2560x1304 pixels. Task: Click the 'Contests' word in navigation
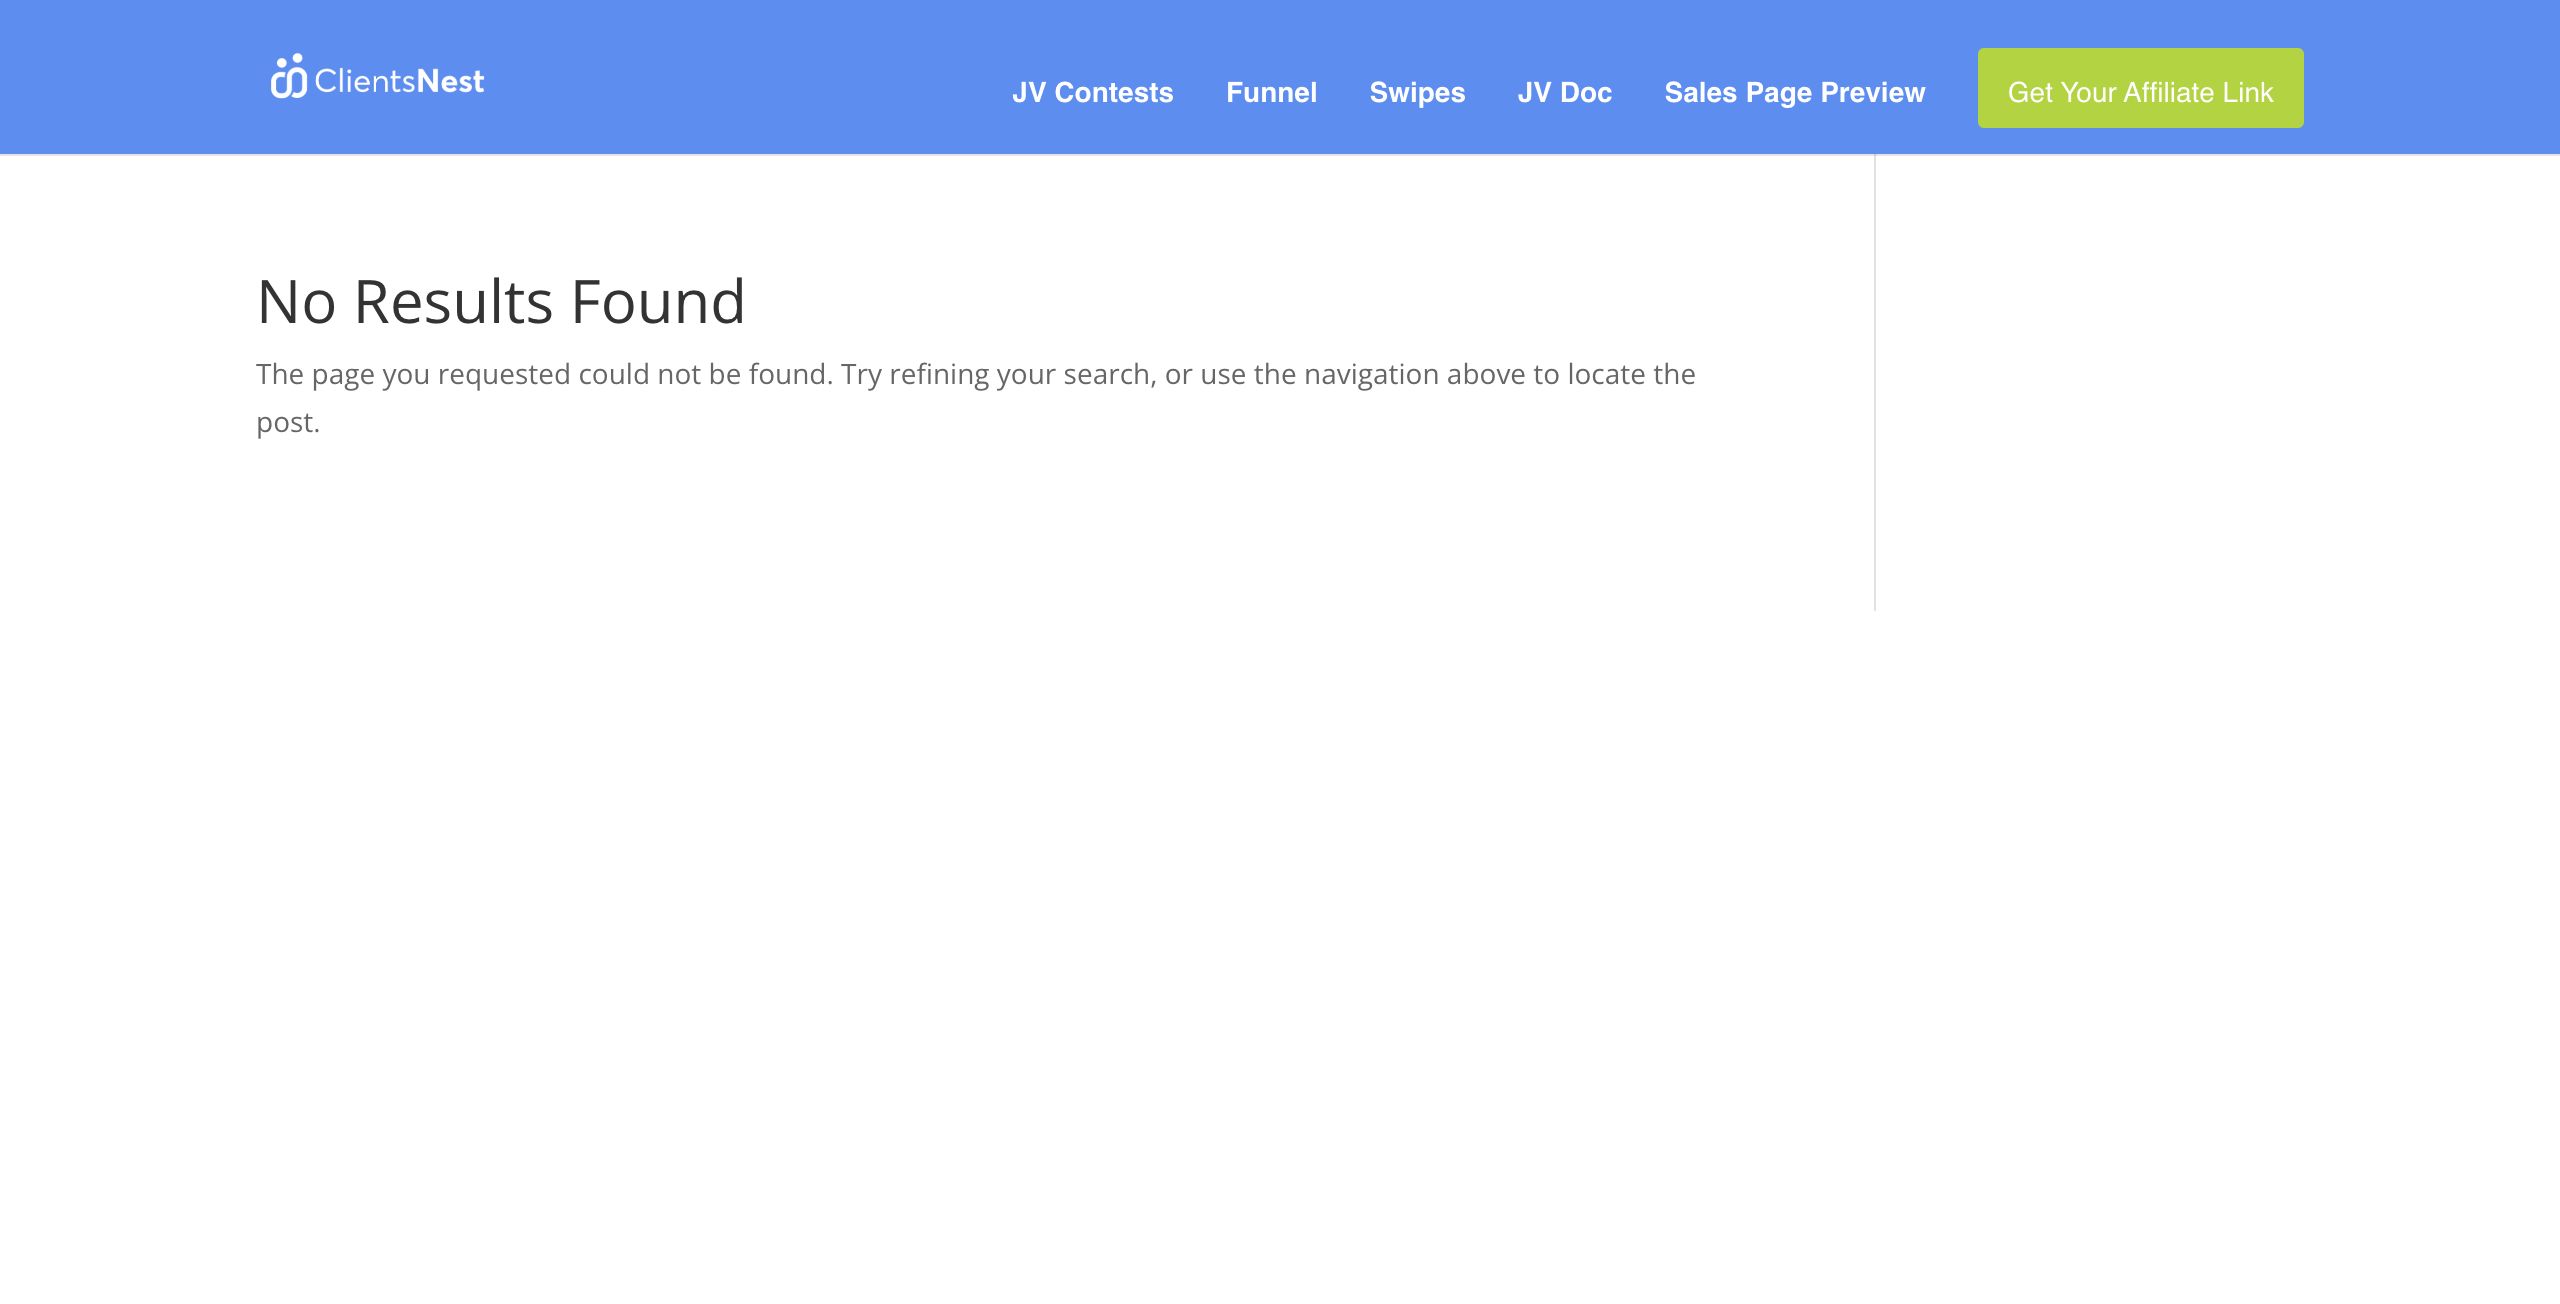click(1114, 92)
